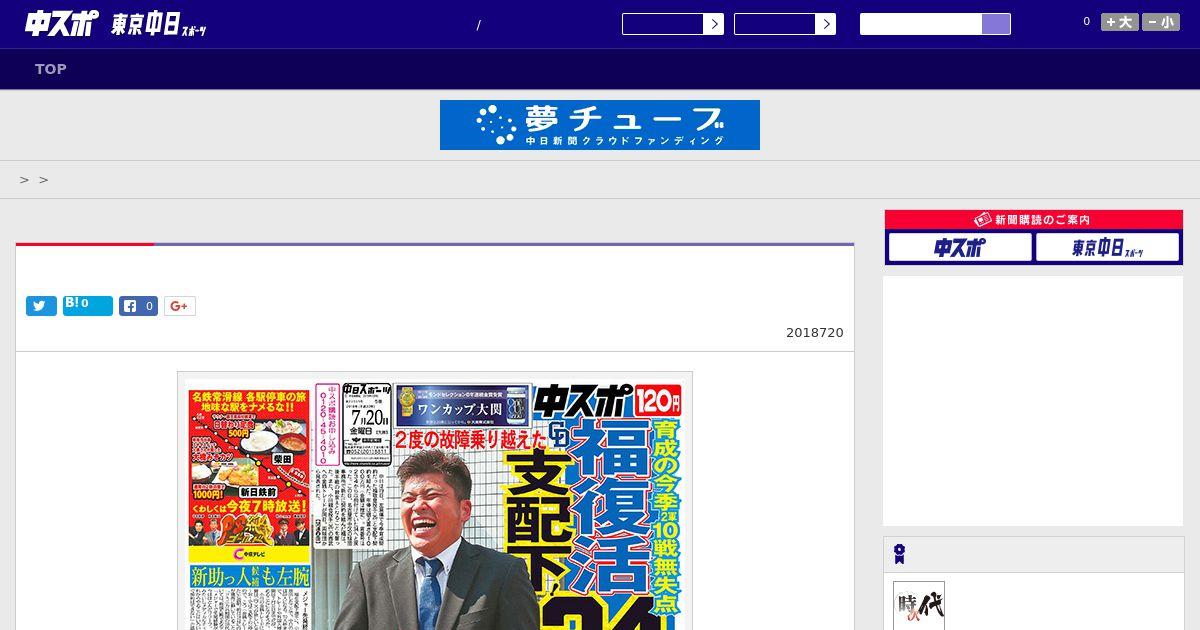Click the 新聞購読のご案内 header
Screen dimensions: 1200x630
pos(1034,220)
